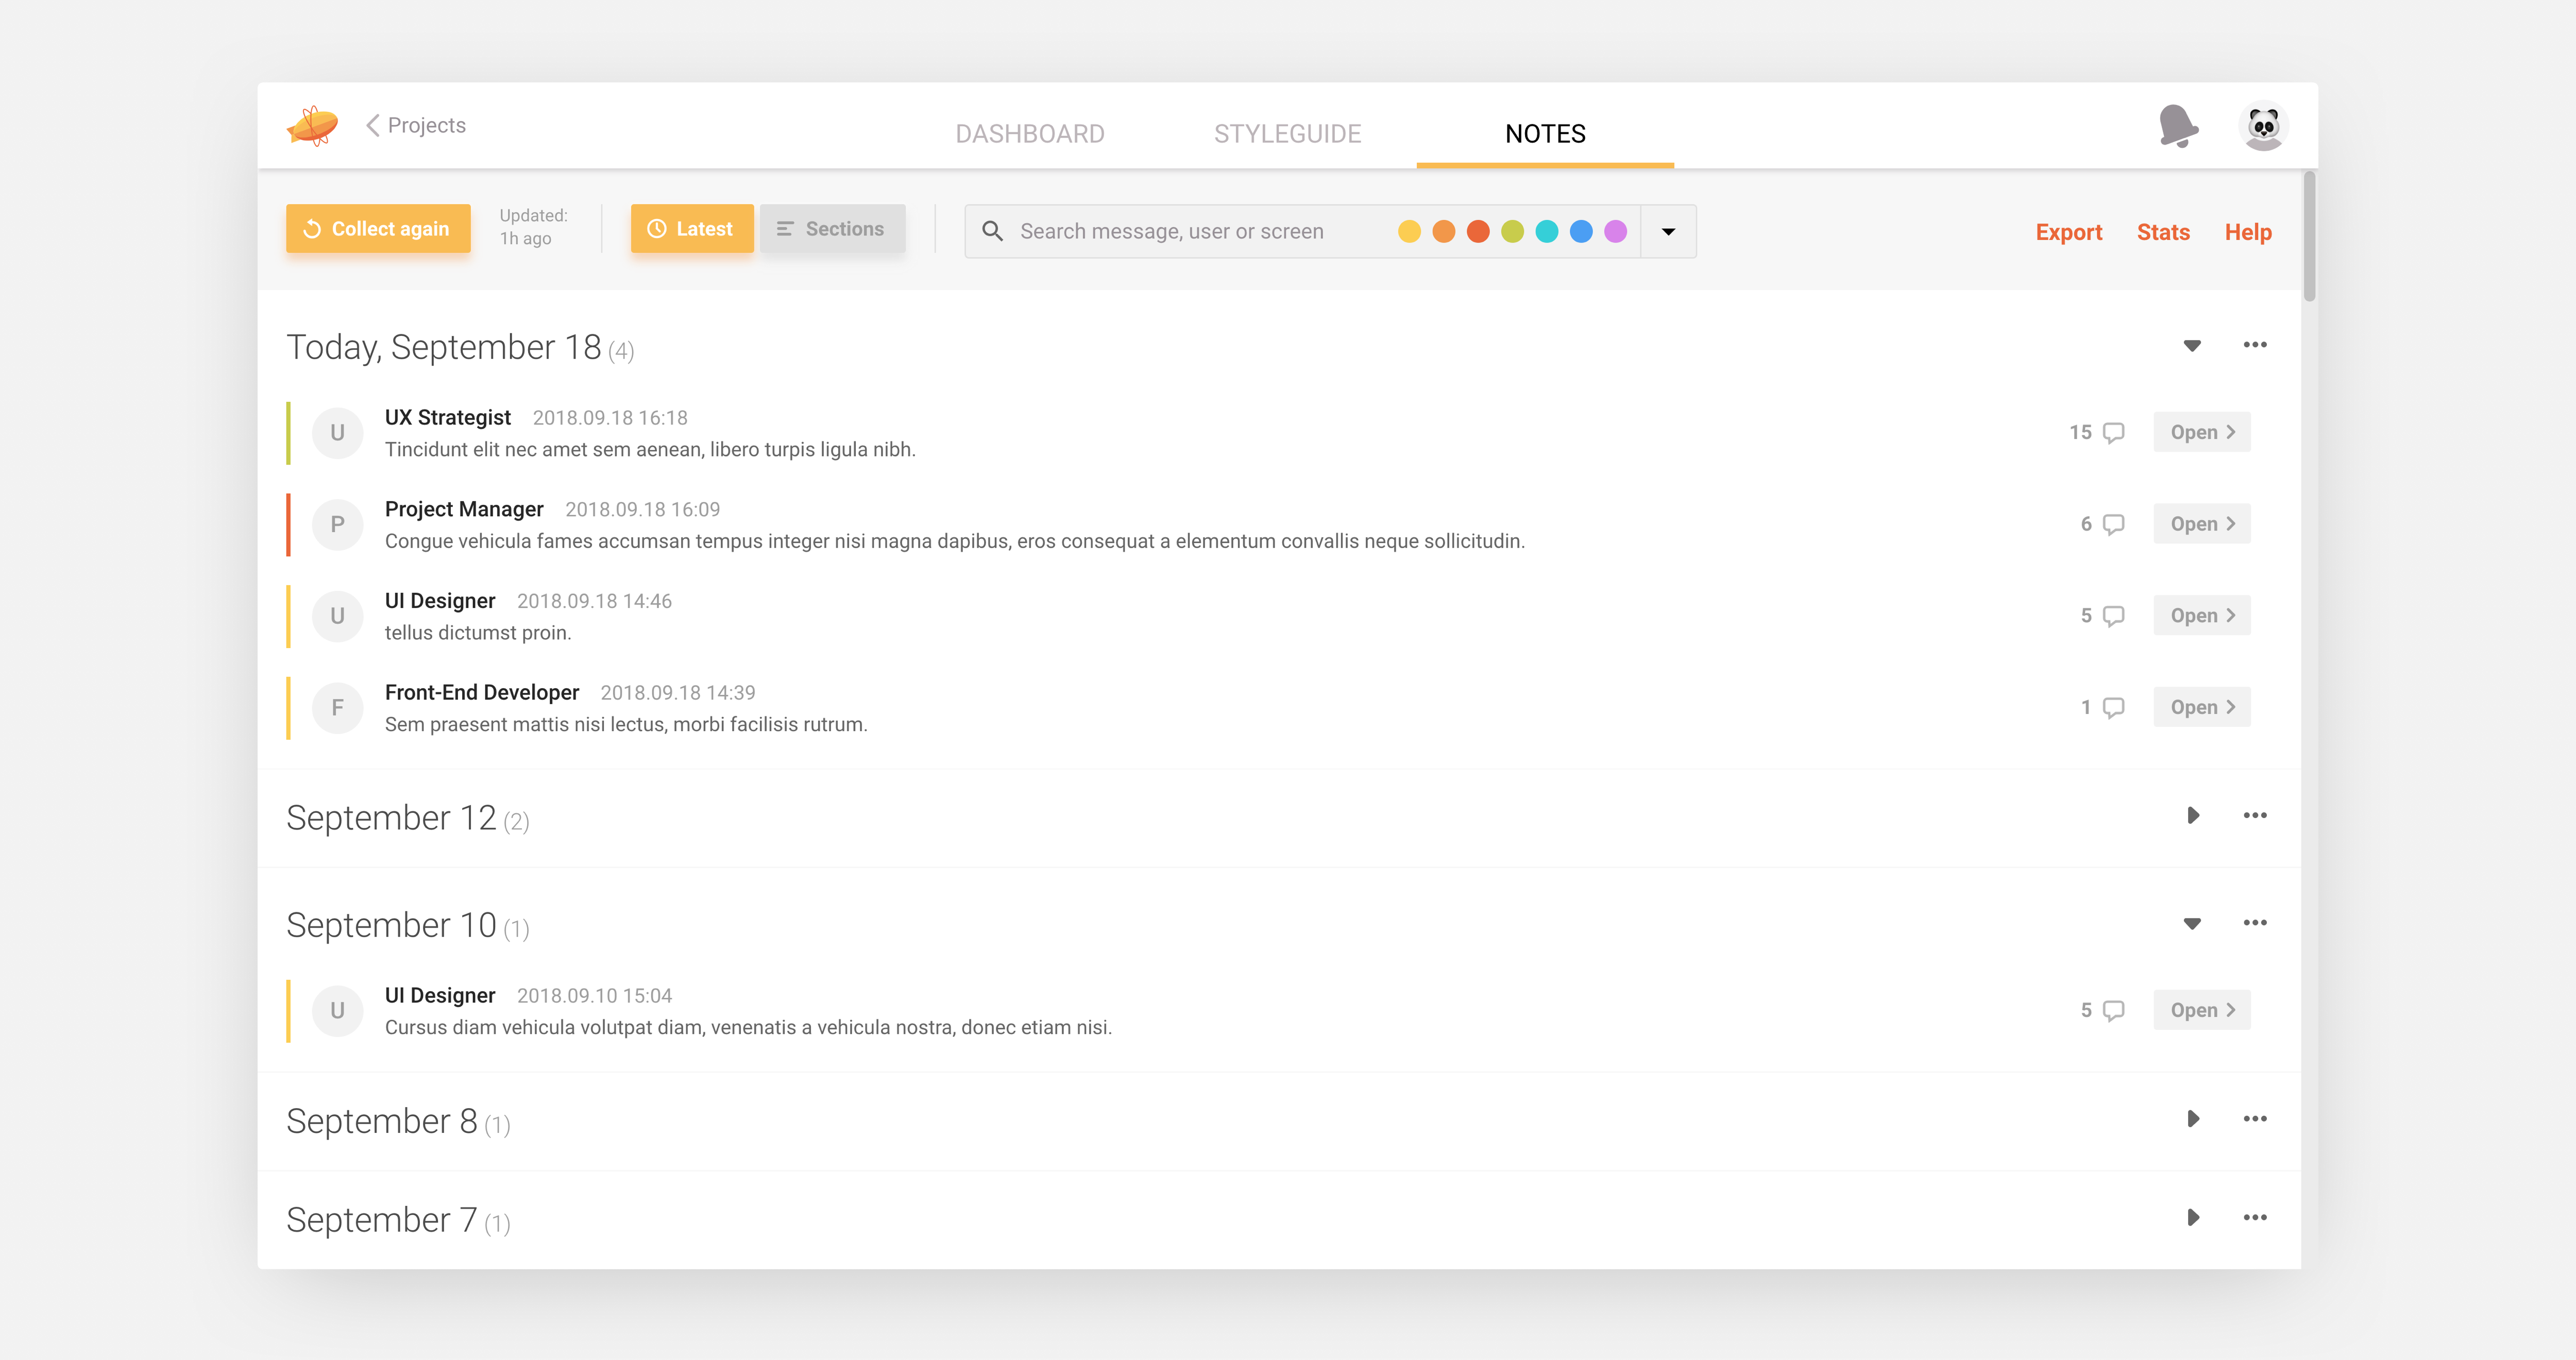
Task: Open more options for September 12
Action: coord(2255,816)
